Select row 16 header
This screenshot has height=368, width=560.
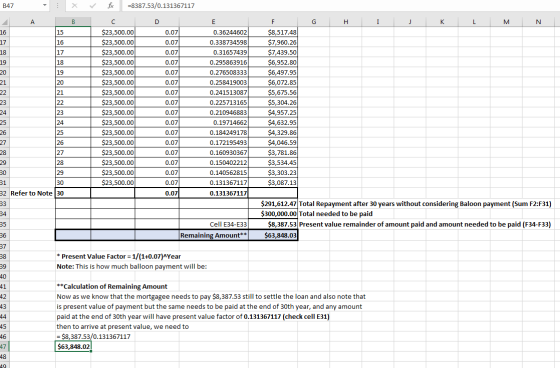point(4,32)
